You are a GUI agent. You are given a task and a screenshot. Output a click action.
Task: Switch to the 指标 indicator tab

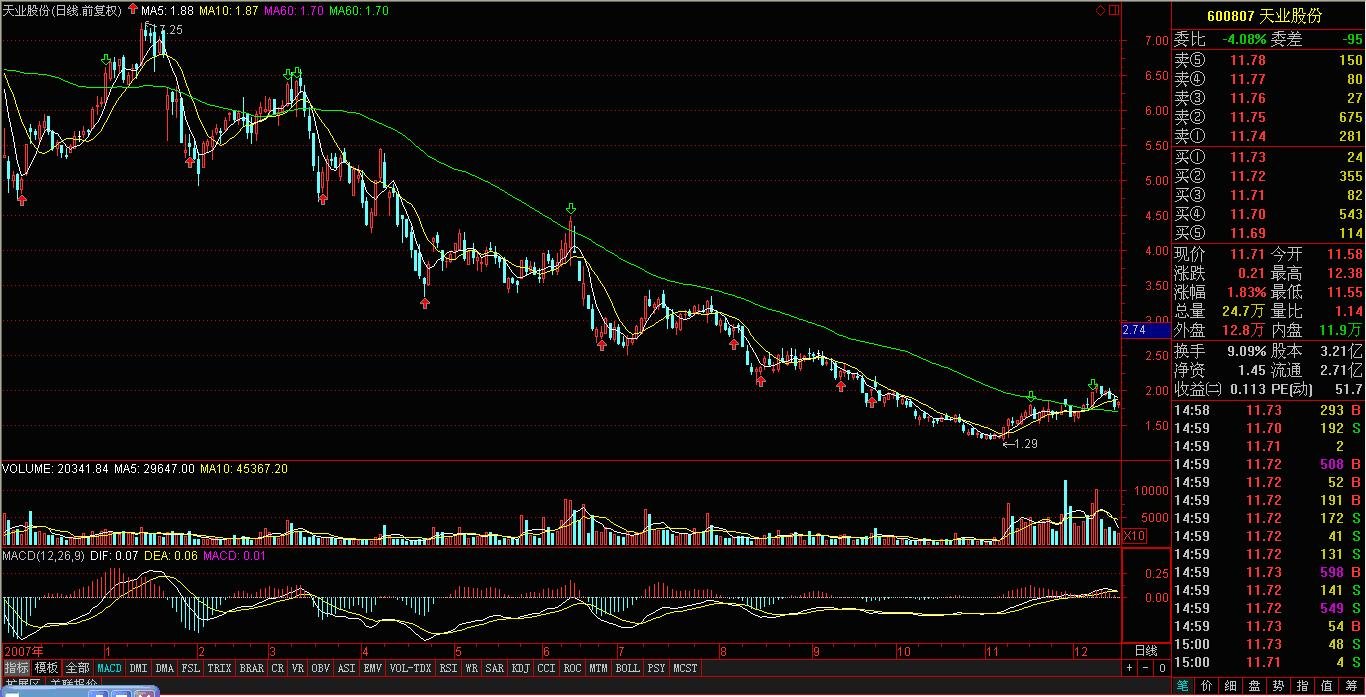(x=16, y=668)
